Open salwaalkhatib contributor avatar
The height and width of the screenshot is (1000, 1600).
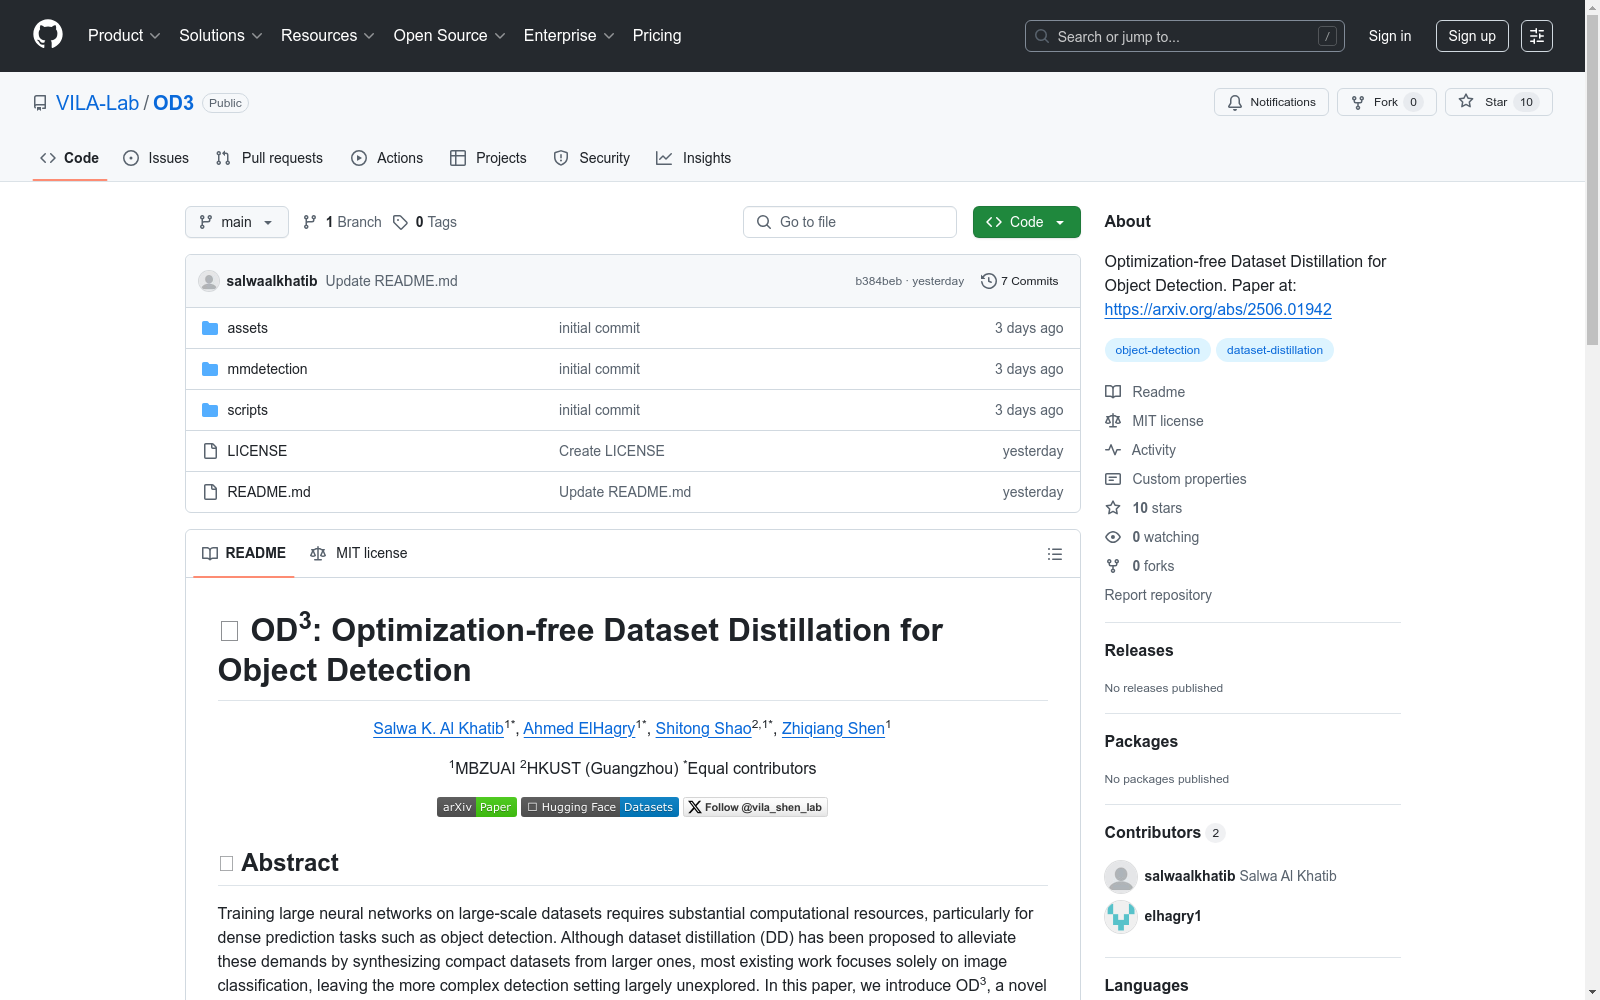click(1121, 876)
